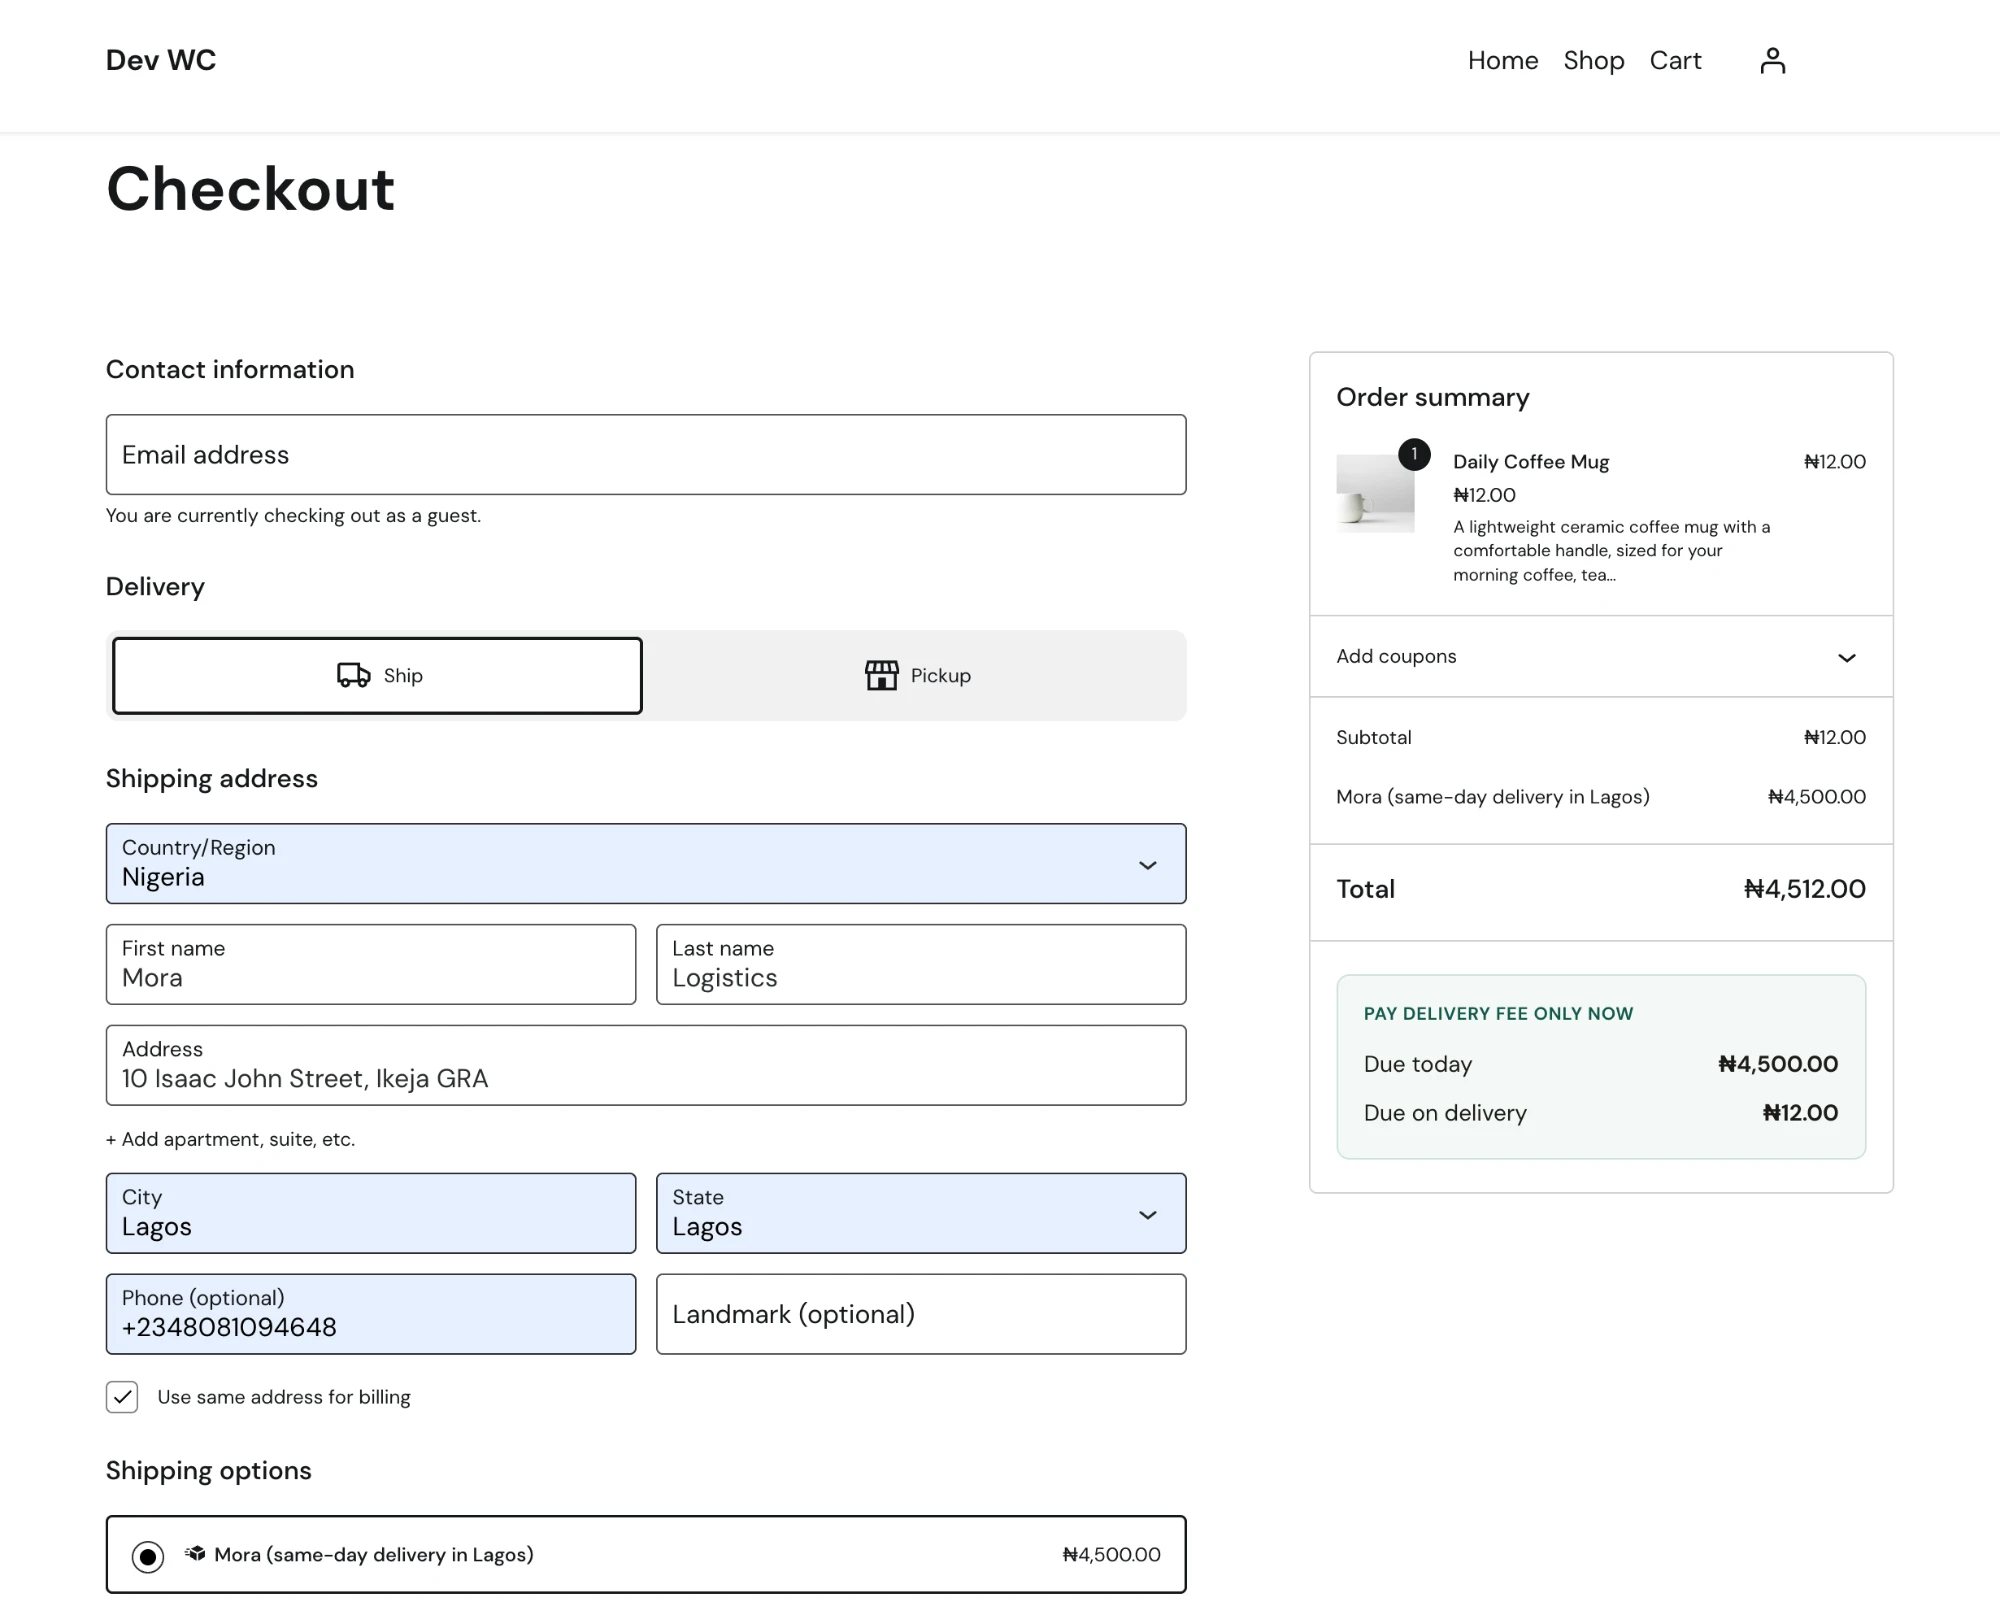The image size is (2000, 1615).
Task: Click the Subtotal label
Action: point(1374,737)
